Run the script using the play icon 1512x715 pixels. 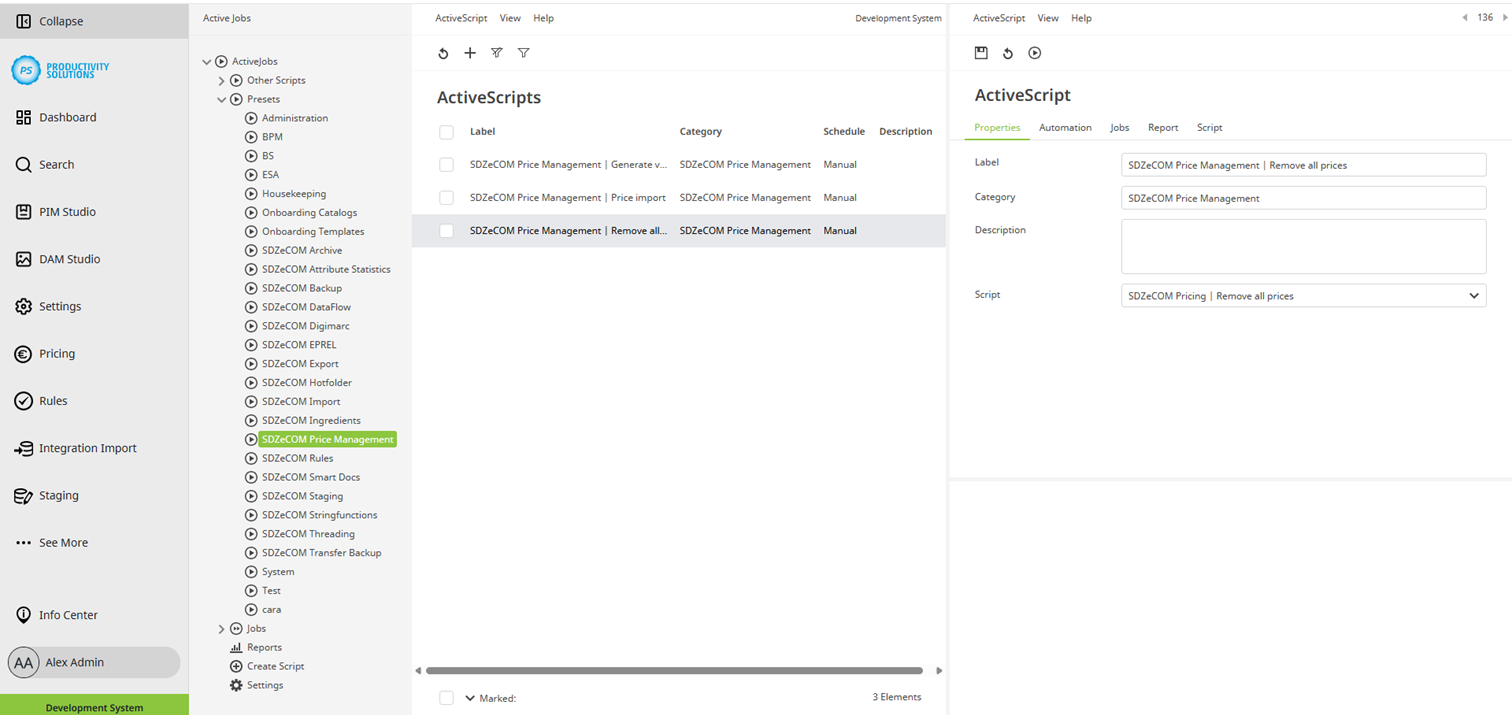[x=1034, y=53]
